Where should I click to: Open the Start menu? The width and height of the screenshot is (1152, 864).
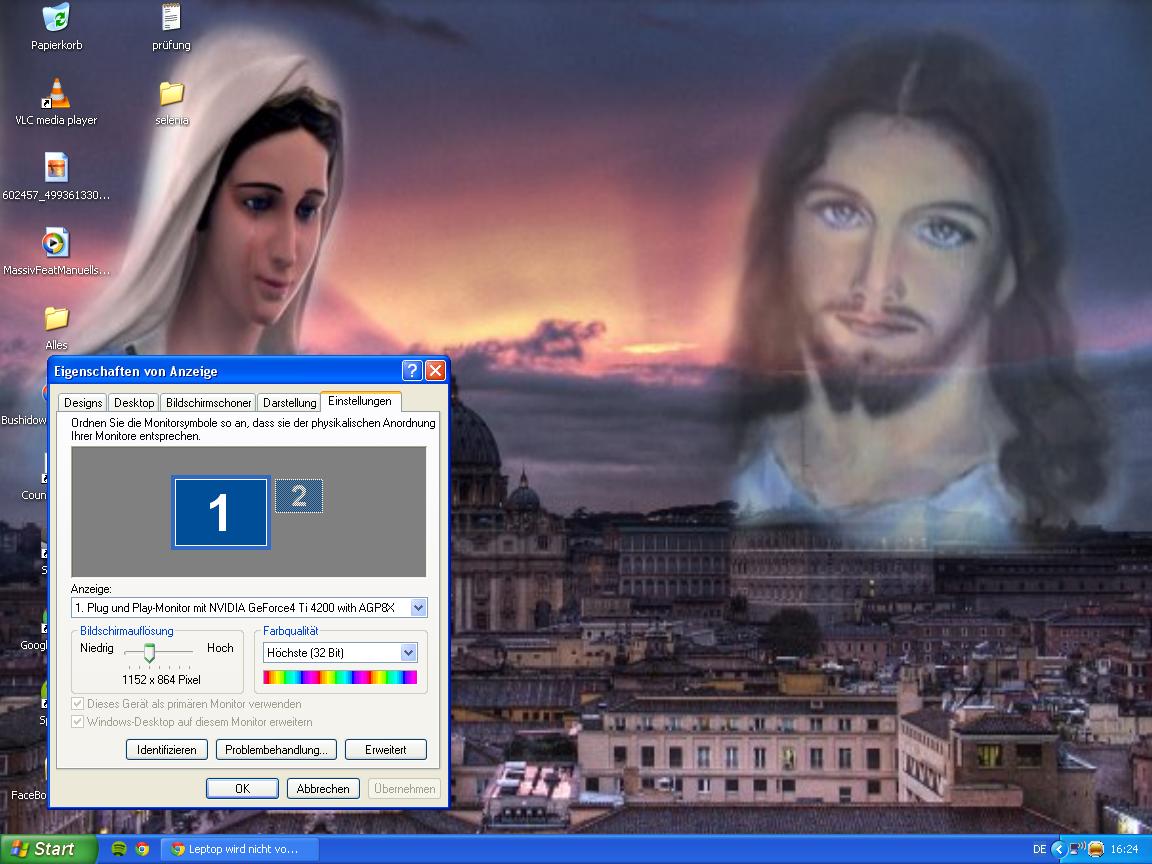pyautogui.click(x=46, y=849)
